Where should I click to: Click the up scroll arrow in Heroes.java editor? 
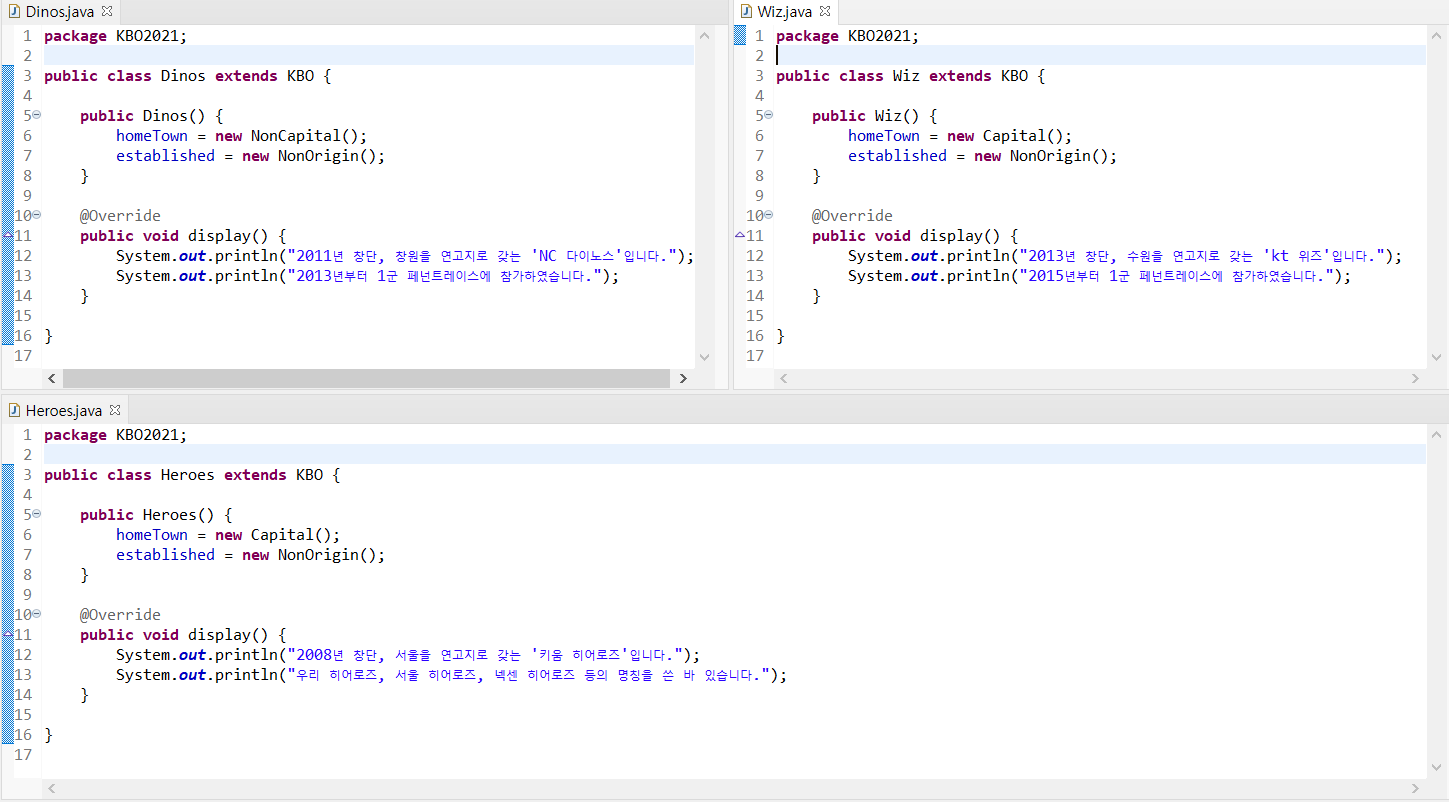(1436, 434)
